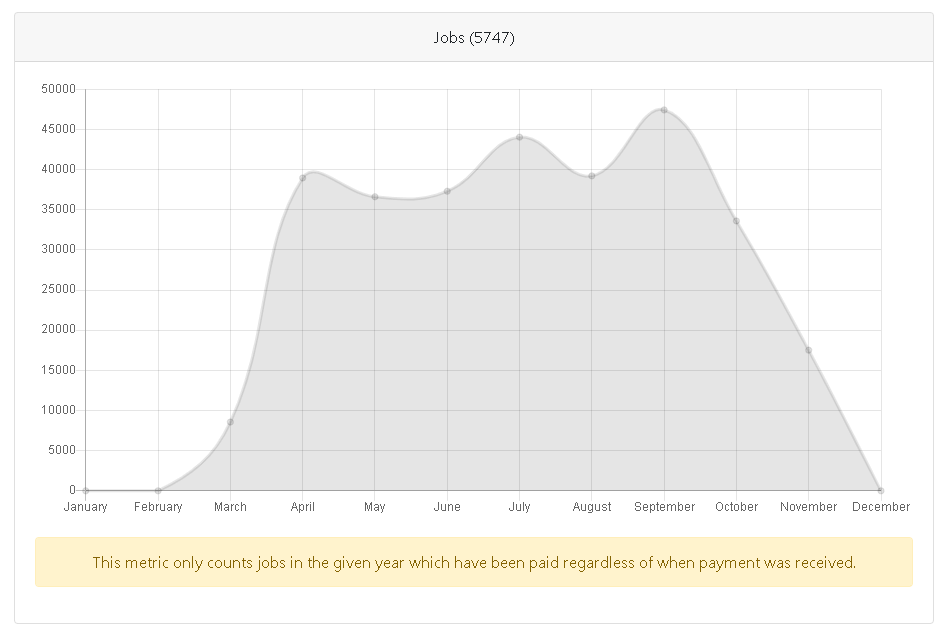
Task: Select the March data point
Action: pos(230,422)
